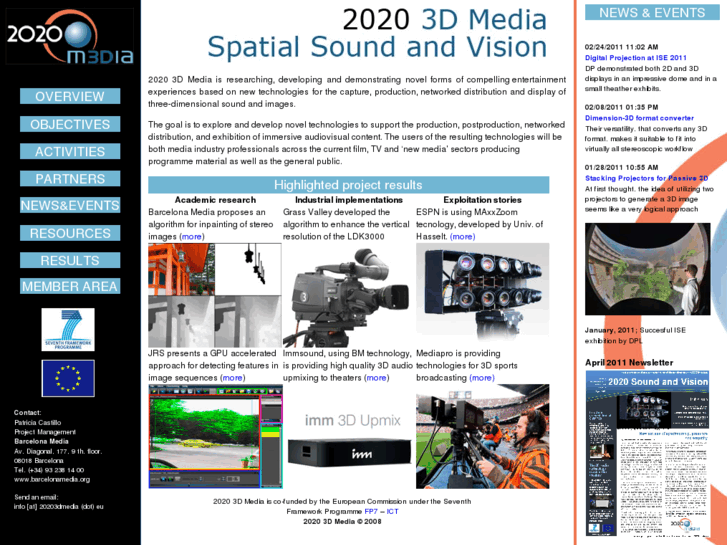View the stereo inpainting image thumbnail

(x=215, y=295)
